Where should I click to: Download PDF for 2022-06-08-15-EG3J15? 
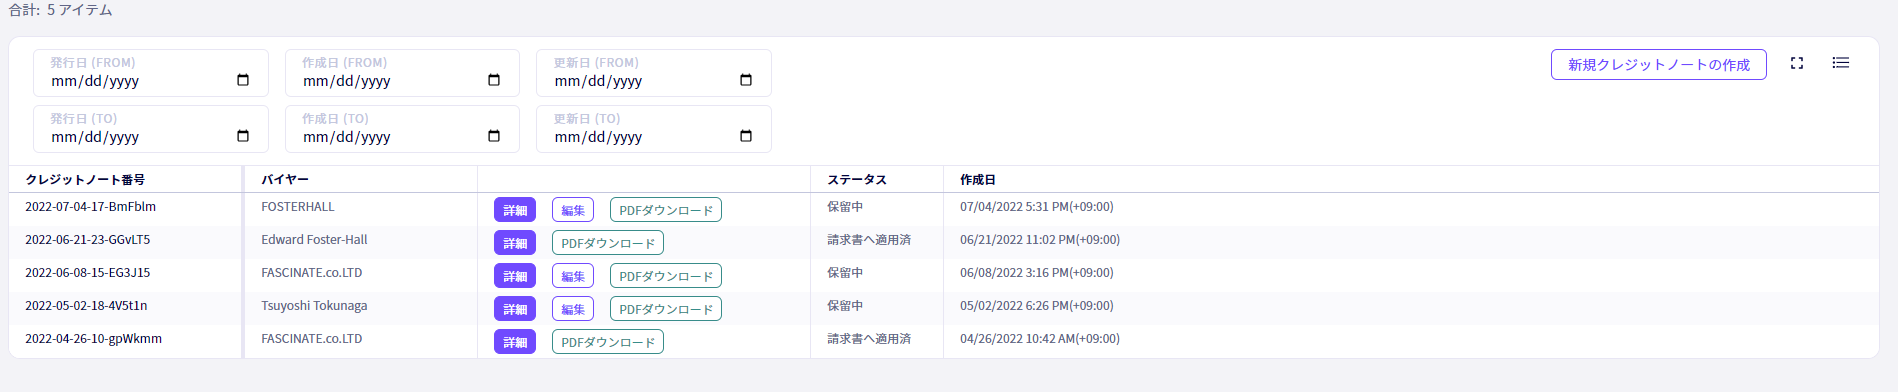666,276
